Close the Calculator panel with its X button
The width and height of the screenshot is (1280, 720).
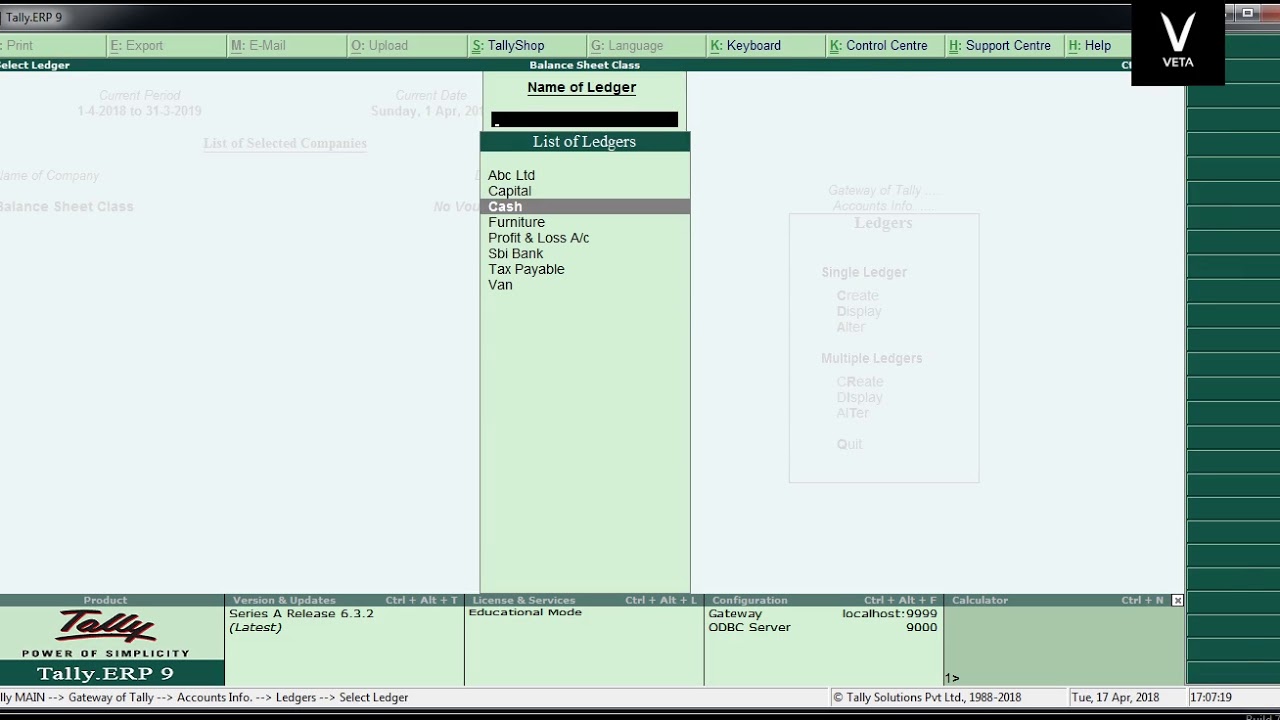[1177, 600]
